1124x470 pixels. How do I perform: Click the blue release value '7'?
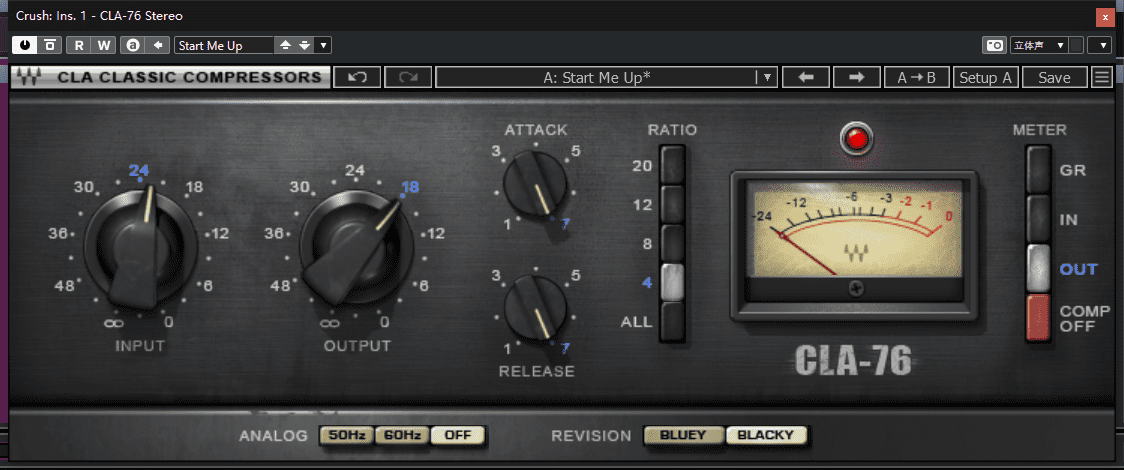566,349
